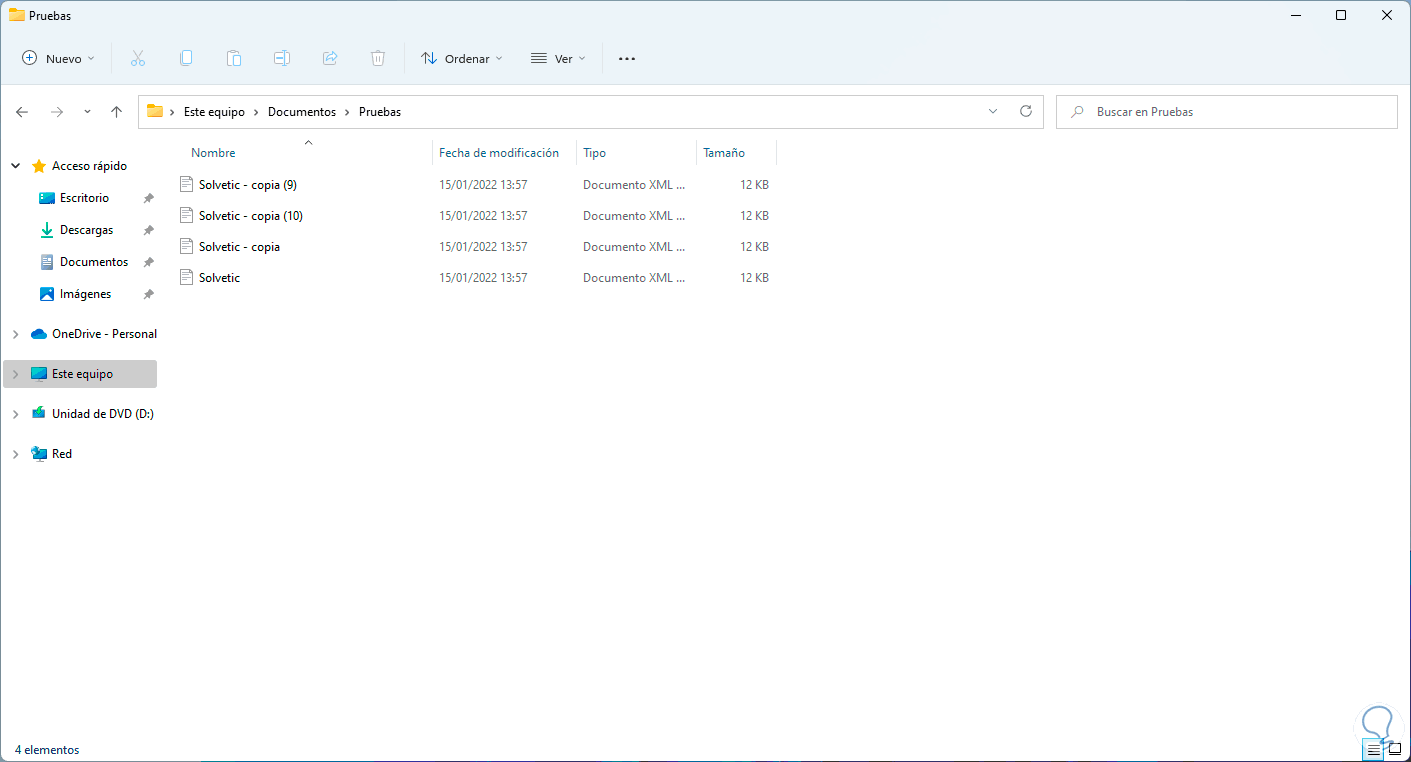Open the Nuevo dropdown menu
Screen dimensions: 1411x762
point(58,59)
